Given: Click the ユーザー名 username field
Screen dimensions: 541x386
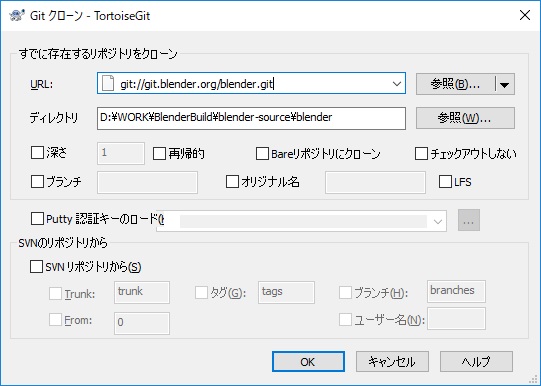Looking at the screenshot, I should (x=456, y=319).
